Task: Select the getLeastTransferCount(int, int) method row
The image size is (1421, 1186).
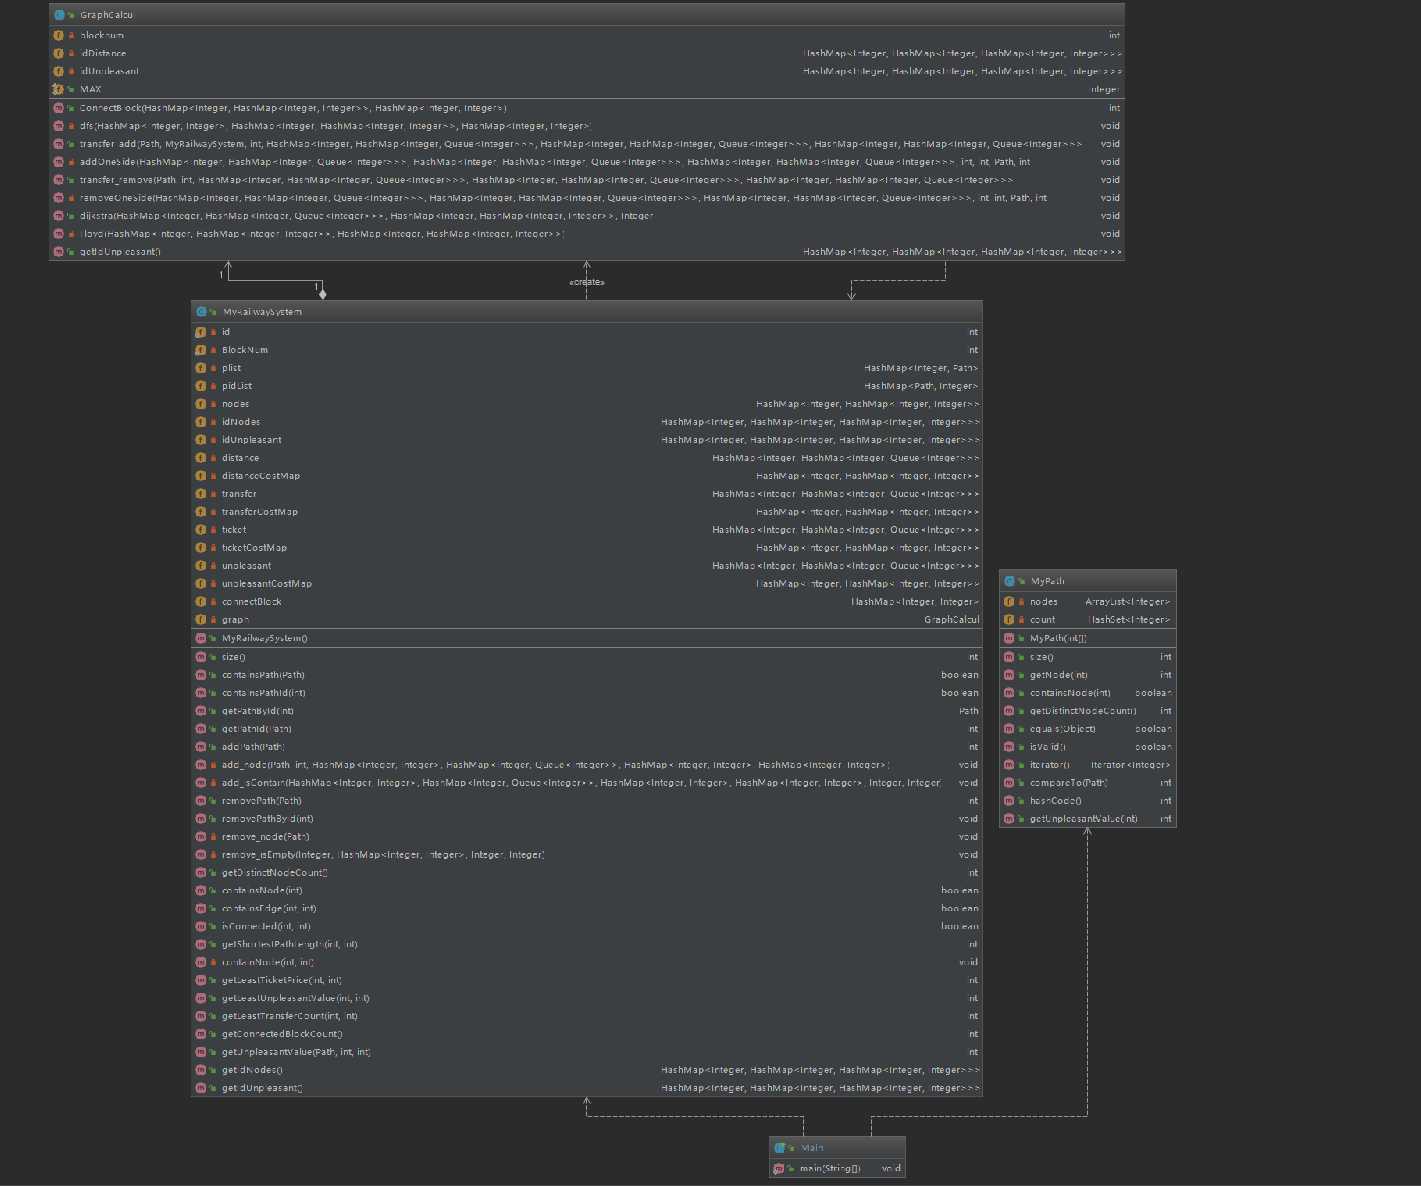Action: coord(587,1016)
